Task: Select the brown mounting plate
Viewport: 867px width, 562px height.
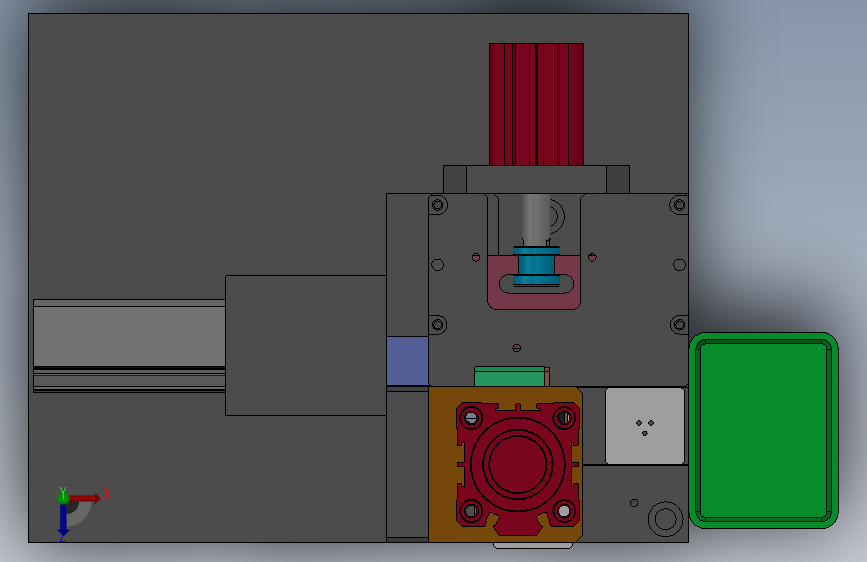Action: 442,465
